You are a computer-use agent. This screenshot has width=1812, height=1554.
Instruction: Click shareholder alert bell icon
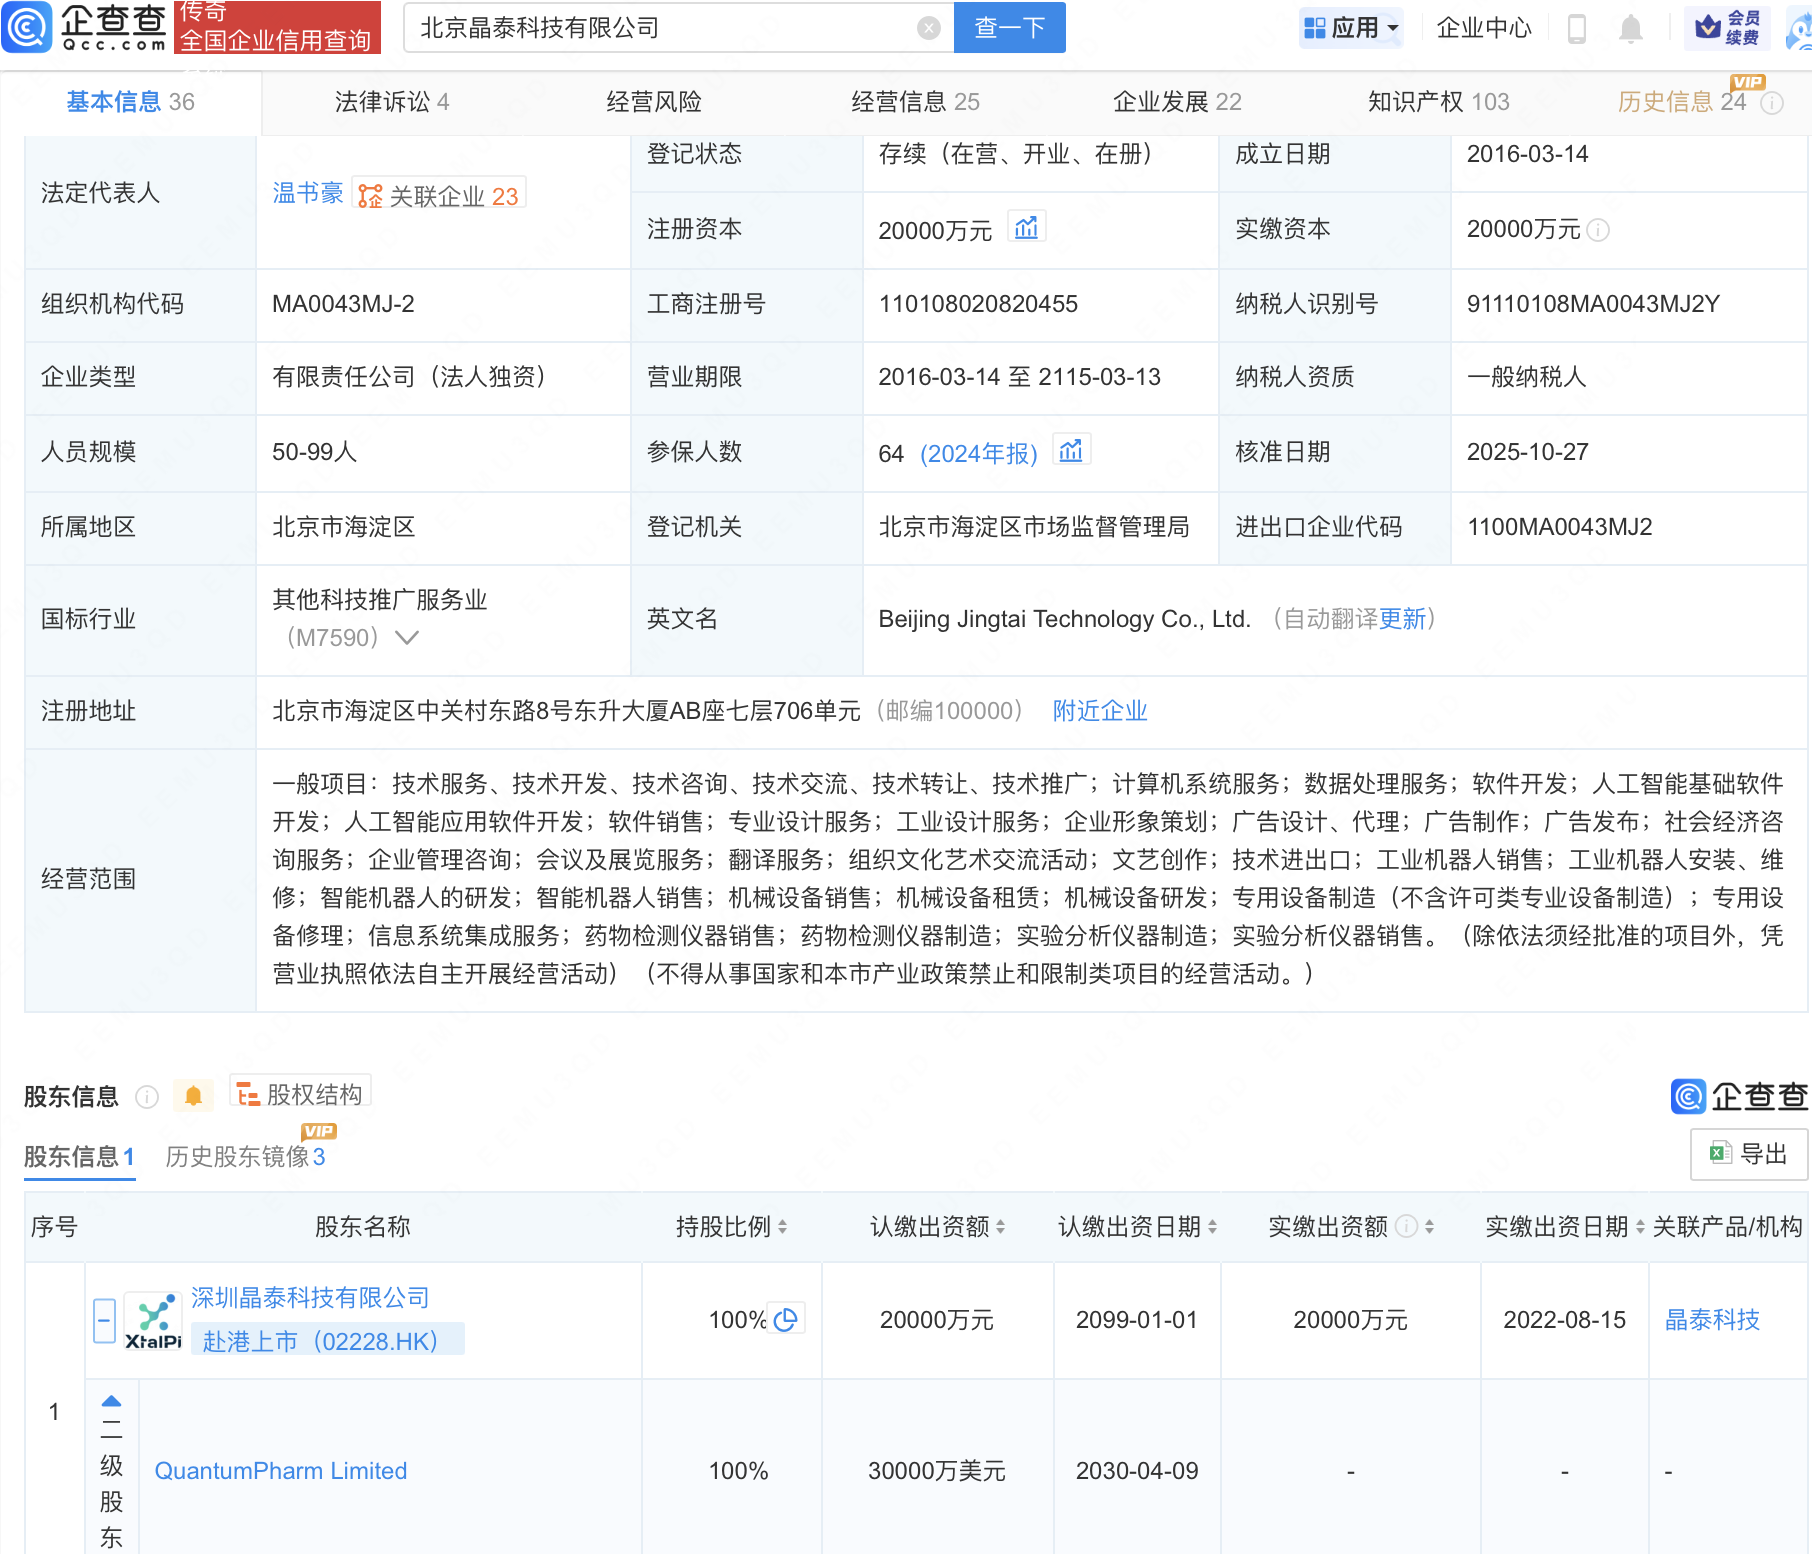tap(193, 1096)
